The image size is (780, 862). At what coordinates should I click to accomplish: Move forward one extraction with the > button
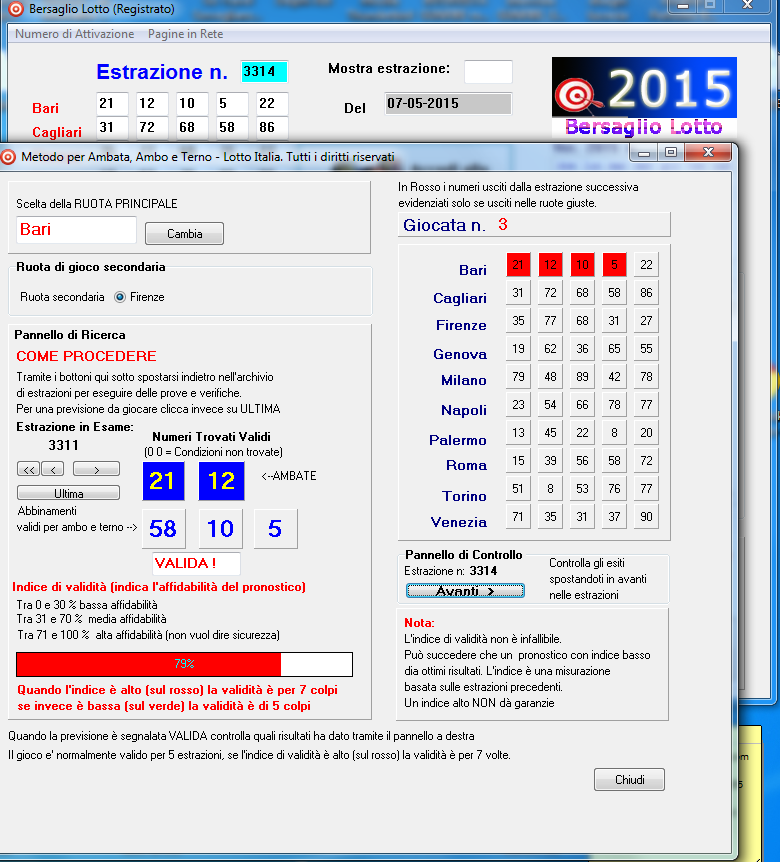pos(96,469)
